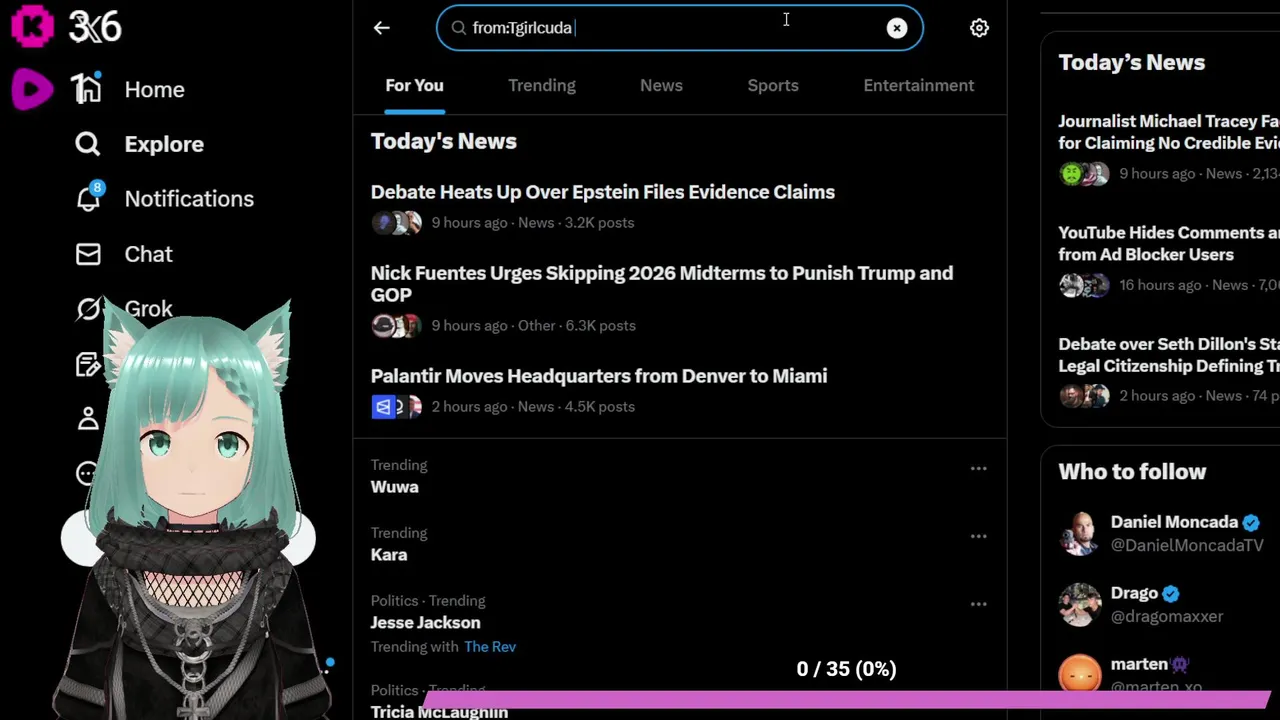
Task: Click the Home house icon
Action: pyautogui.click(x=88, y=89)
